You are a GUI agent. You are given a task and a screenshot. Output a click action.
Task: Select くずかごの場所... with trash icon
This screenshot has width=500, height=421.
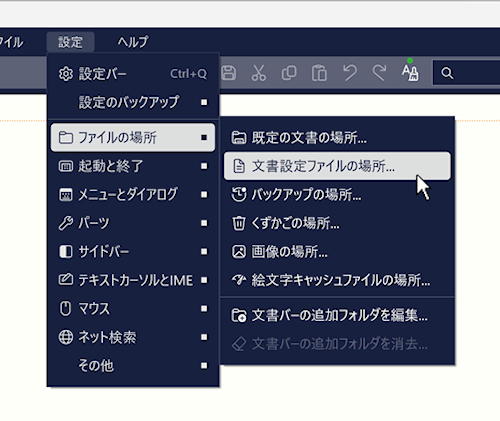337,223
